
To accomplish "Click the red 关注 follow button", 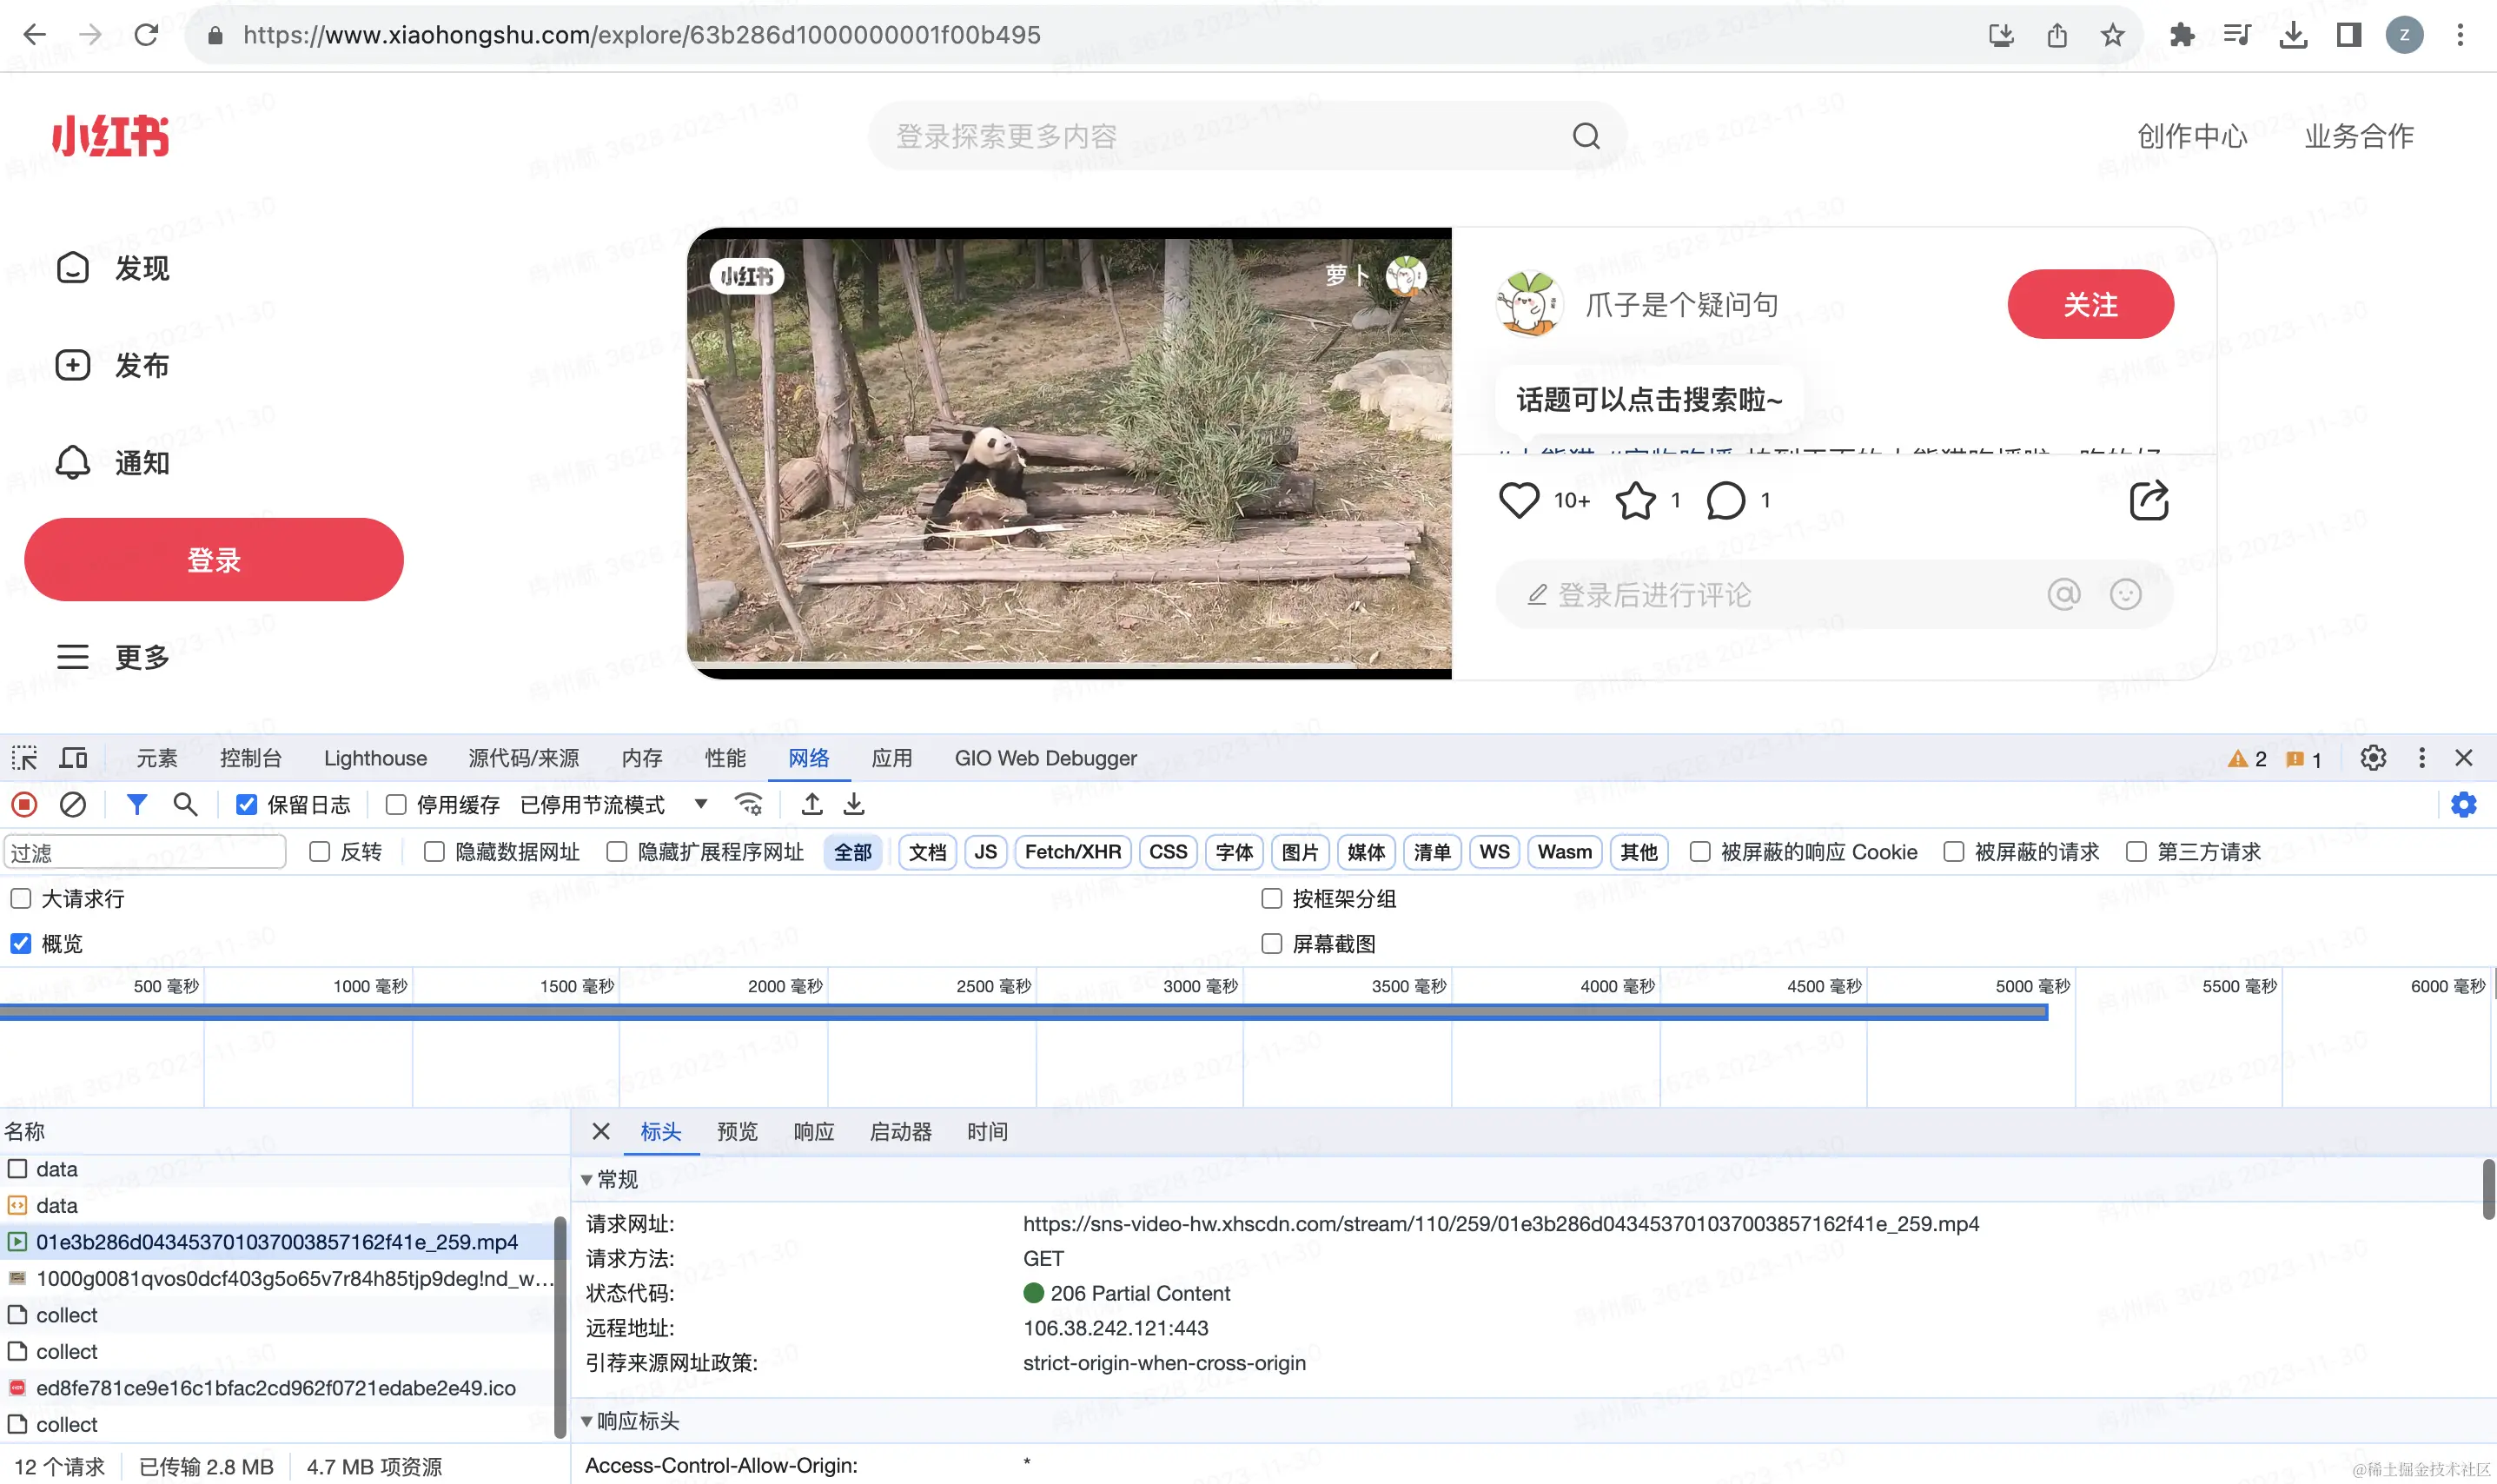I will coord(2090,304).
